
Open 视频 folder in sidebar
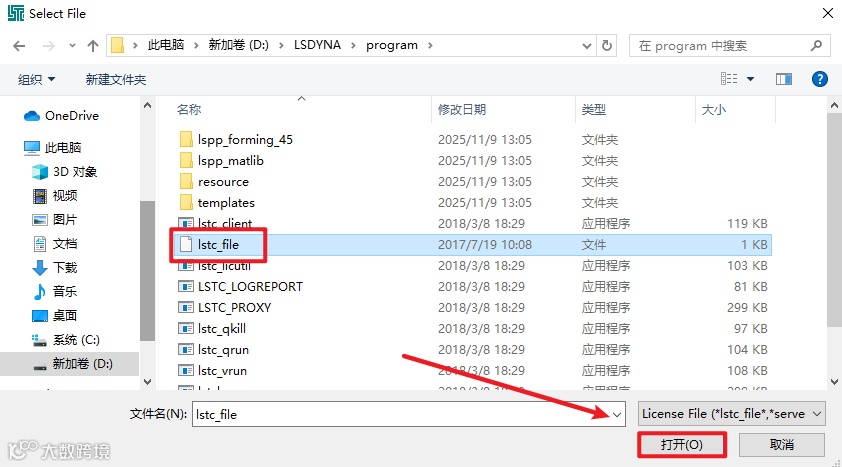click(55, 196)
